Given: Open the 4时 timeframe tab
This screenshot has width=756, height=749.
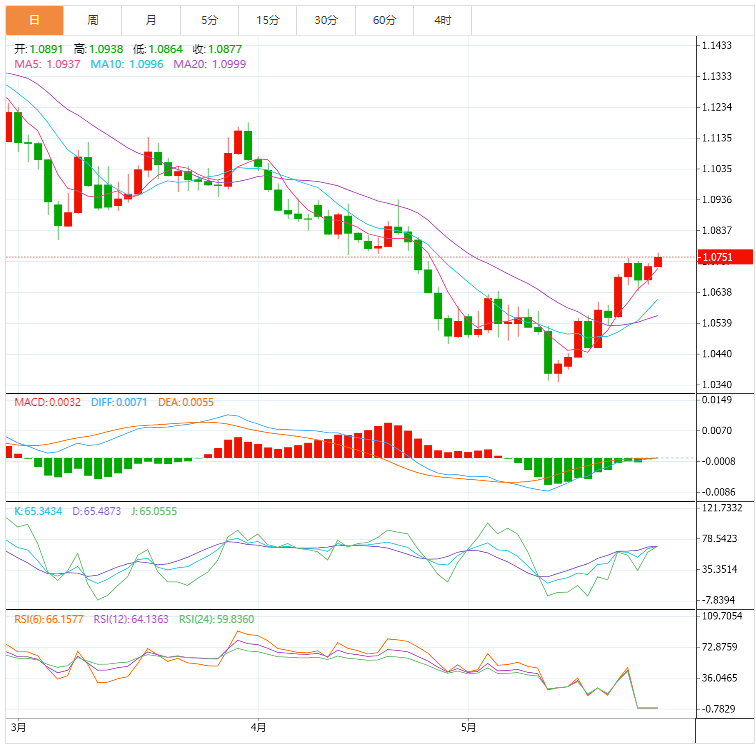Looking at the screenshot, I should [443, 20].
